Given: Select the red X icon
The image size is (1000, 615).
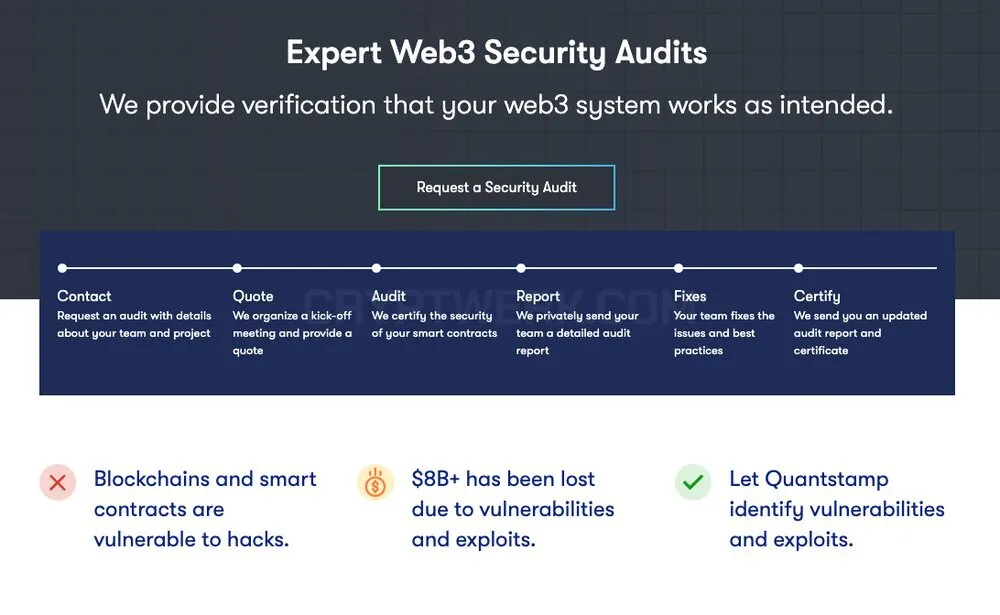Looking at the screenshot, I should click(x=58, y=482).
